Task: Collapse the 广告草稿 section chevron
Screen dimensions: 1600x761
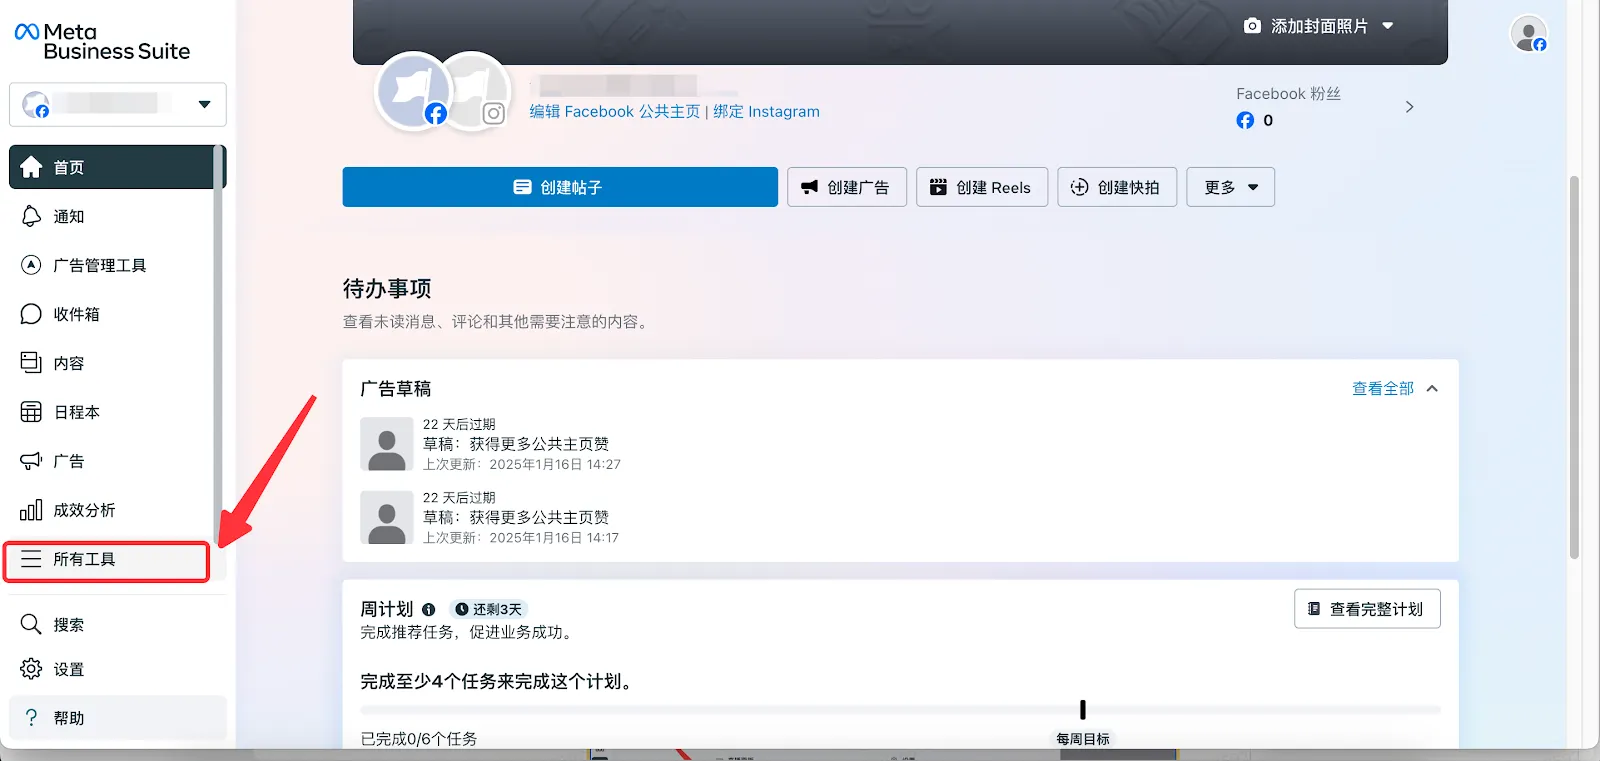Action: coord(1432,389)
